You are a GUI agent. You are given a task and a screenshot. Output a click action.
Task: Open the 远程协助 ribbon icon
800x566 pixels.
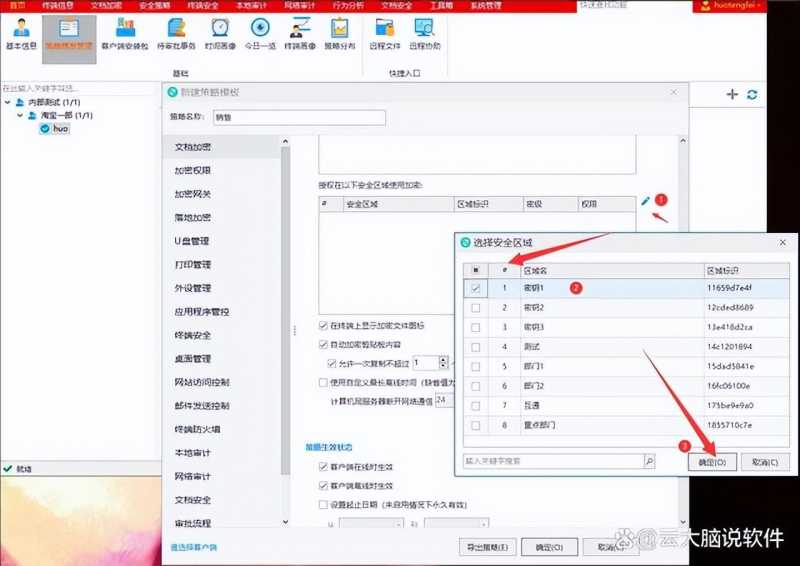point(424,34)
